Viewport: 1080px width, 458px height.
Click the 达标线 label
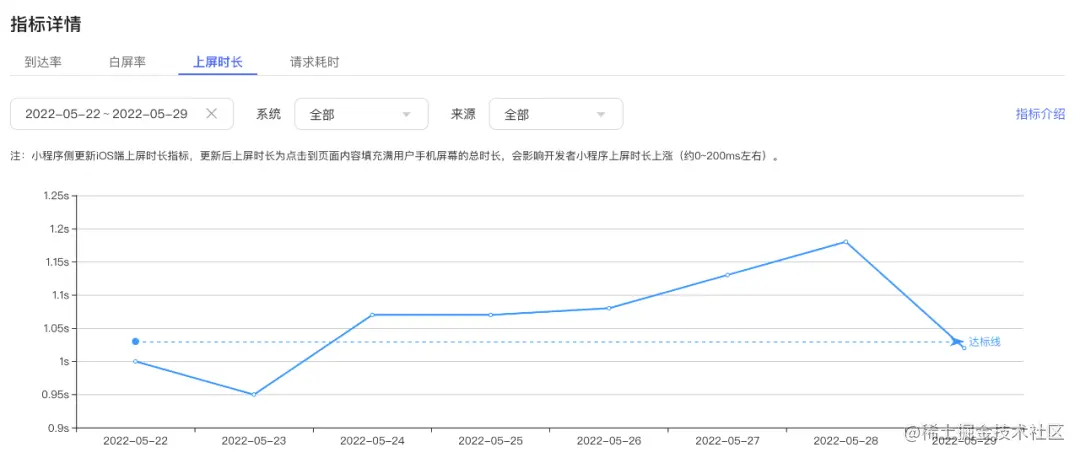(x=984, y=342)
